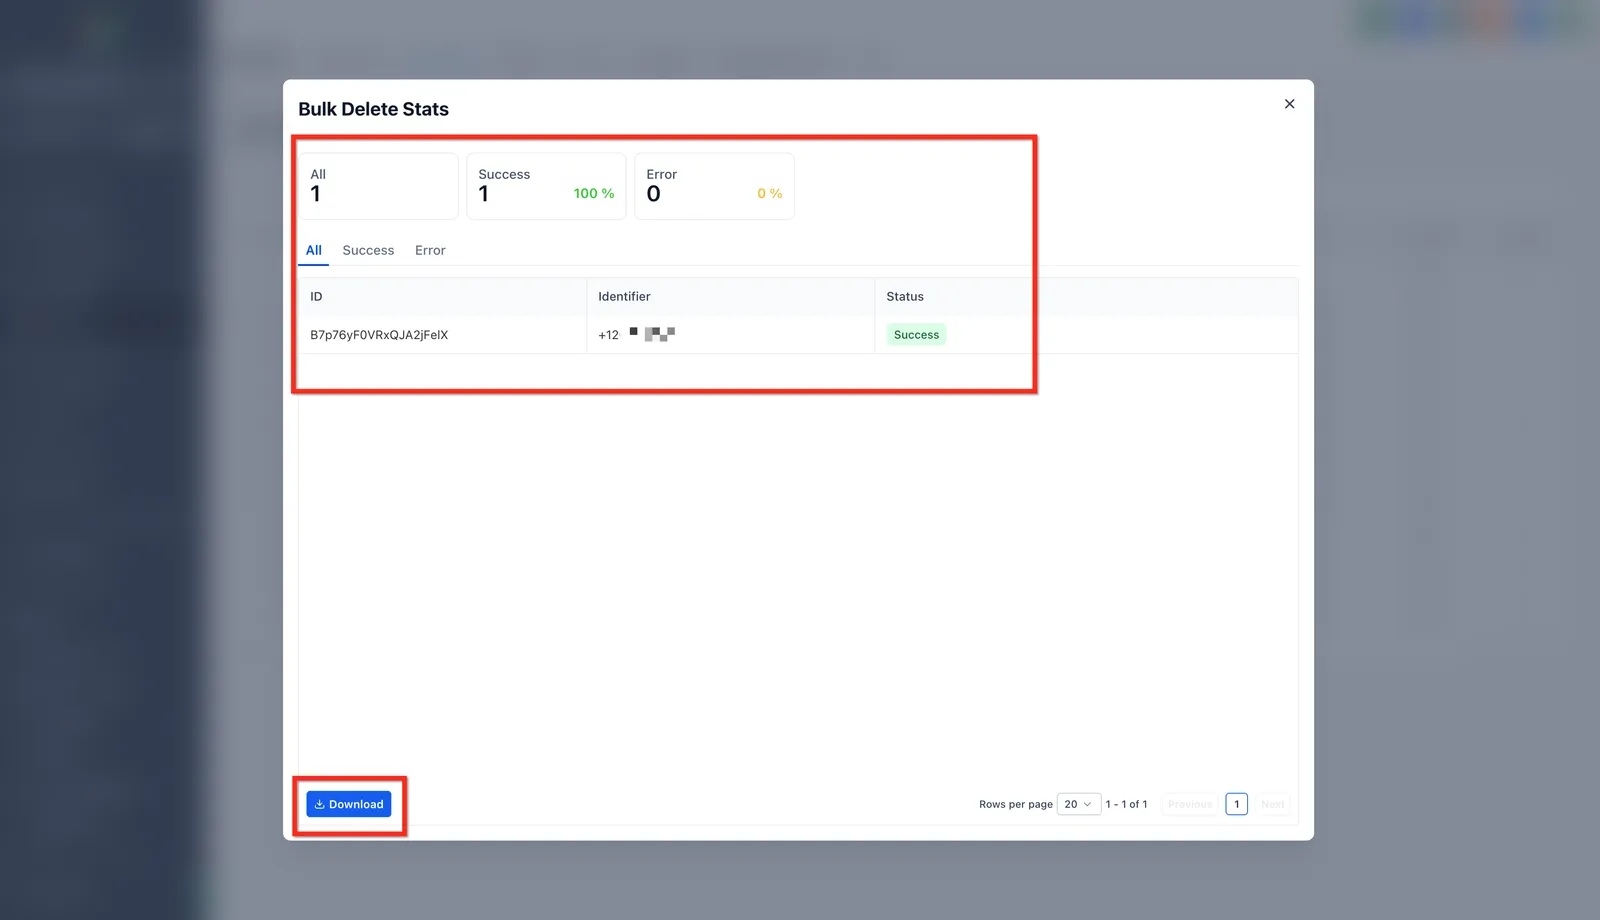Close the Bulk Delete Stats dialog
This screenshot has height=920, width=1600.
pyautogui.click(x=1289, y=104)
